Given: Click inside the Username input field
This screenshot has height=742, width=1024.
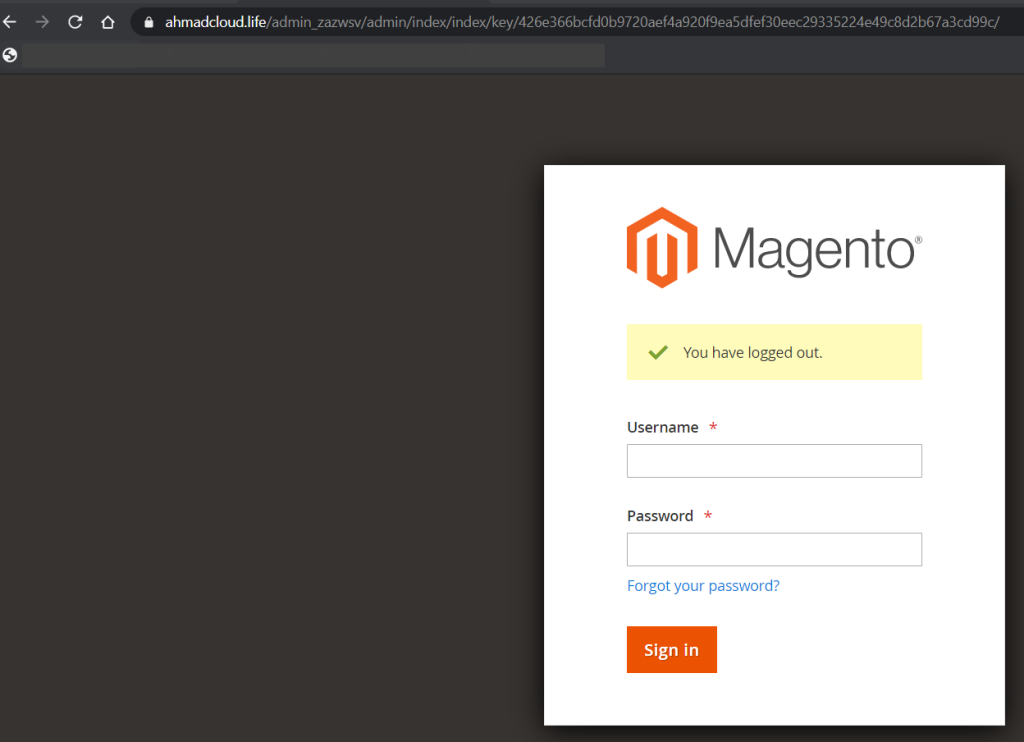Looking at the screenshot, I should (773, 460).
